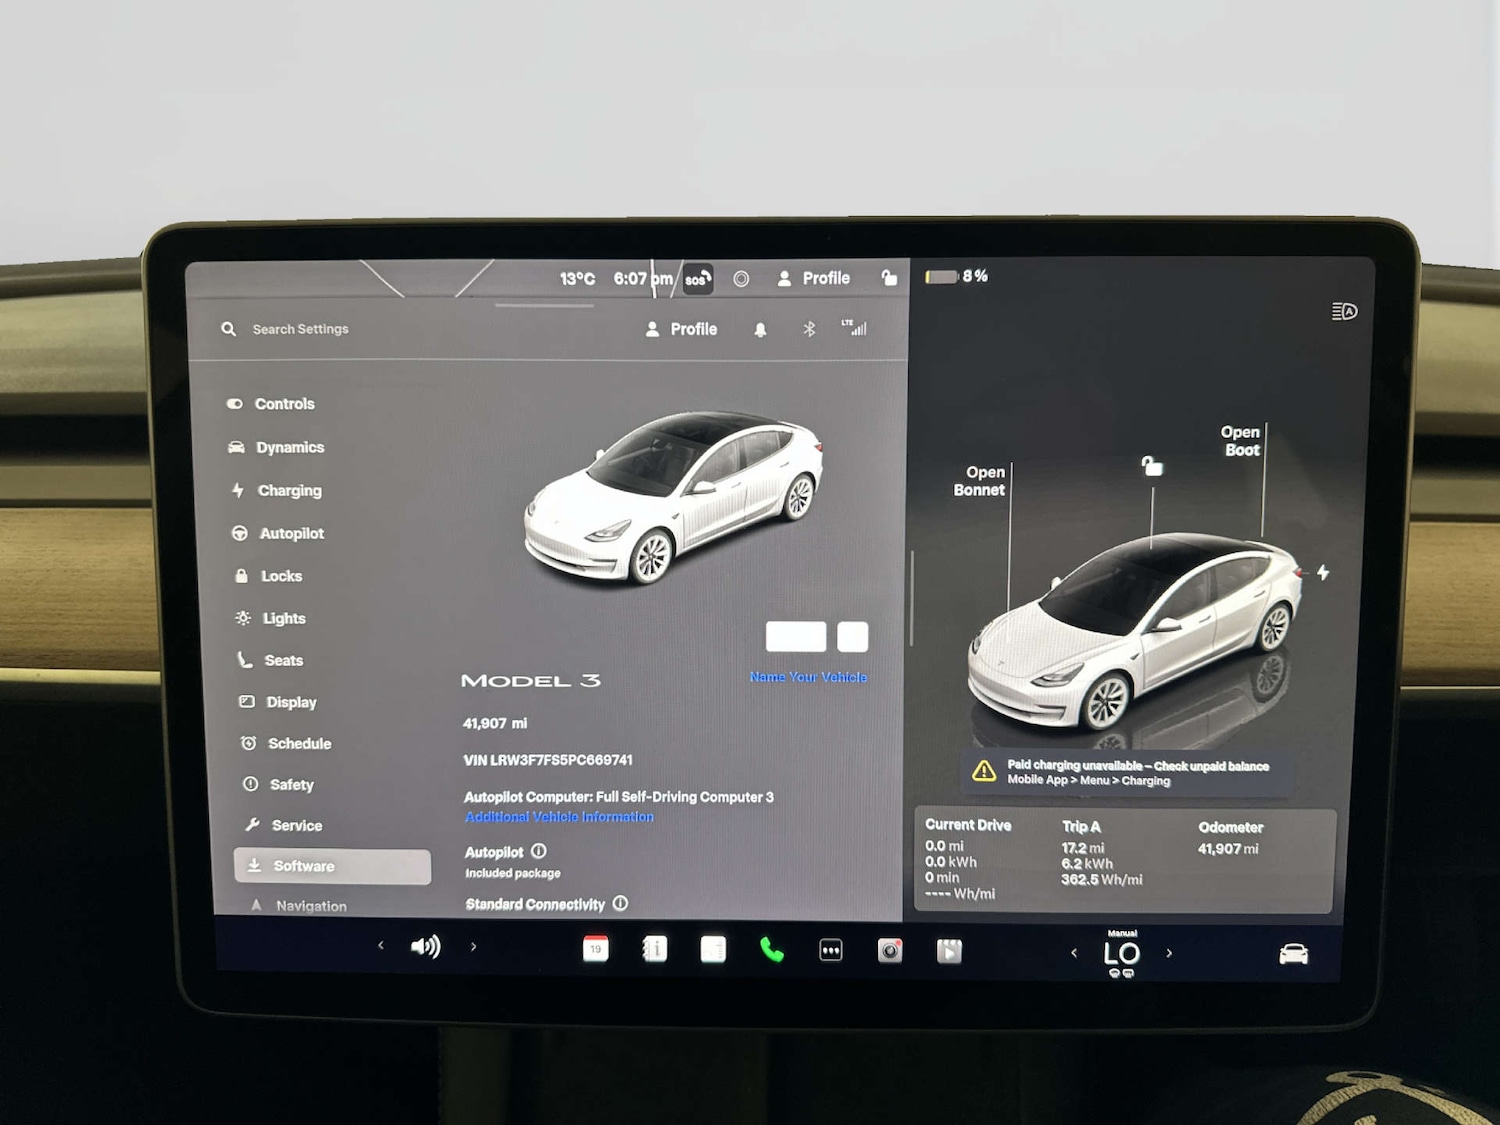
Task: Open the Calendar app icon
Action: [596, 948]
